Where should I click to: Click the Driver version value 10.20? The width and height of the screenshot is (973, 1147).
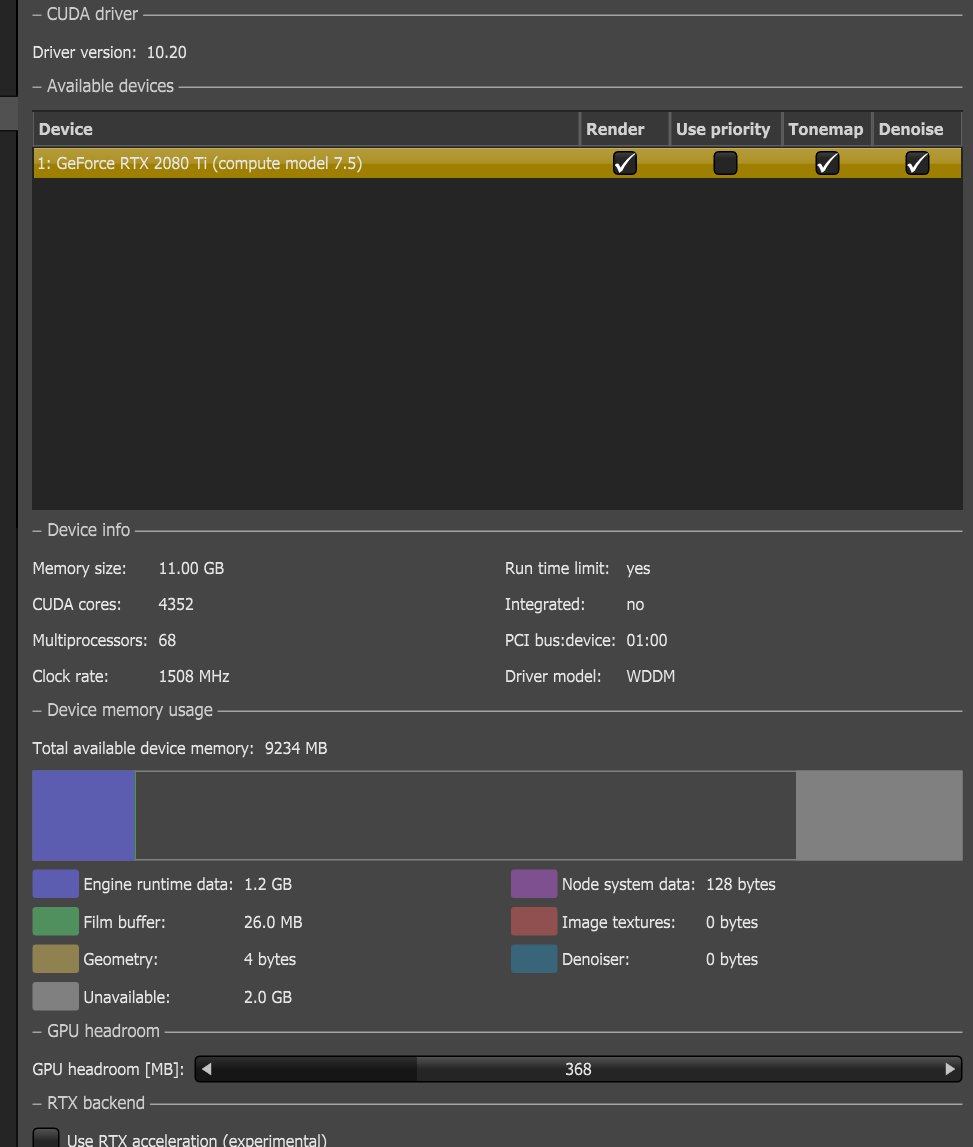pyautogui.click(x=167, y=53)
